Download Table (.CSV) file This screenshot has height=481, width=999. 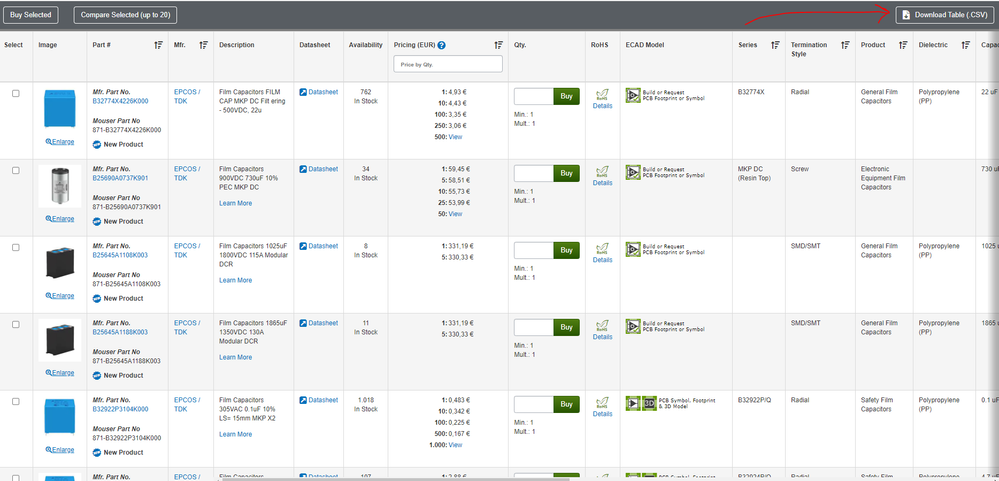click(x=945, y=15)
